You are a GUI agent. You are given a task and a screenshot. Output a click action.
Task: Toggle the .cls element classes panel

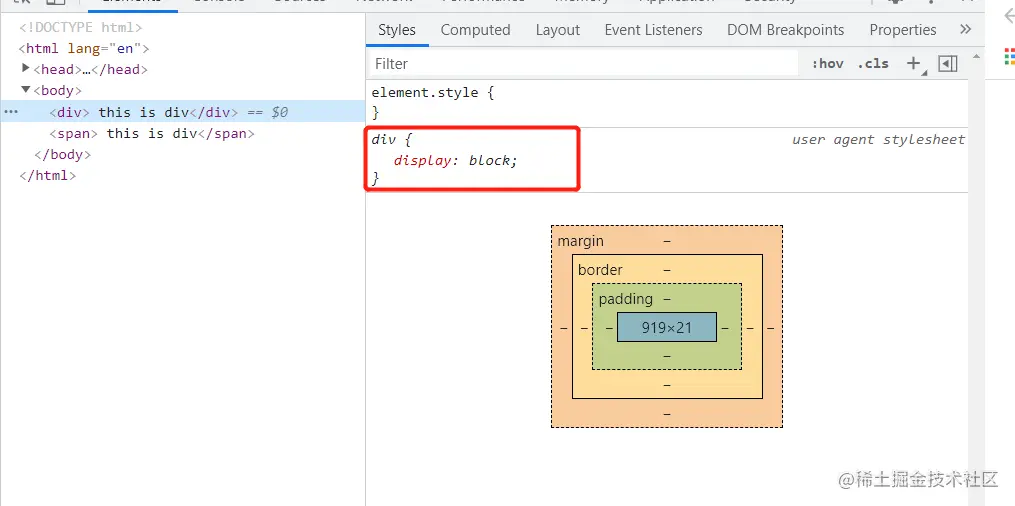(x=873, y=63)
